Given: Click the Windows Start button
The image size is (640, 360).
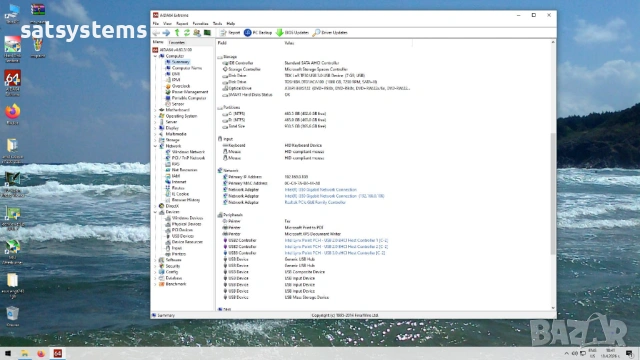Looking at the screenshot, I should [x=8, y=353].
